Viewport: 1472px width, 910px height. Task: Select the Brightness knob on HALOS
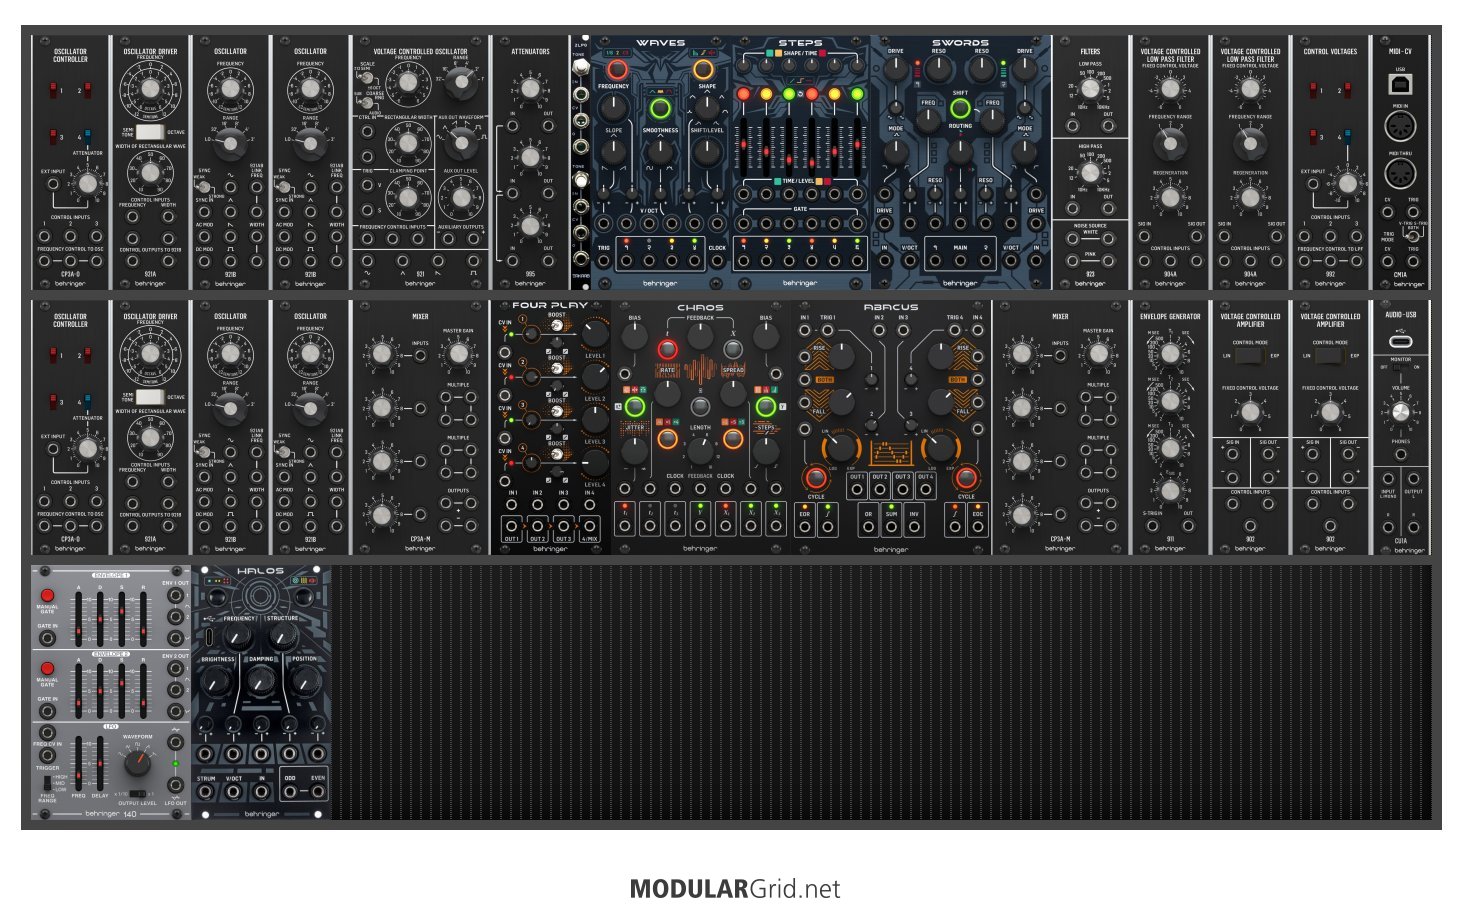pos(217,681)
